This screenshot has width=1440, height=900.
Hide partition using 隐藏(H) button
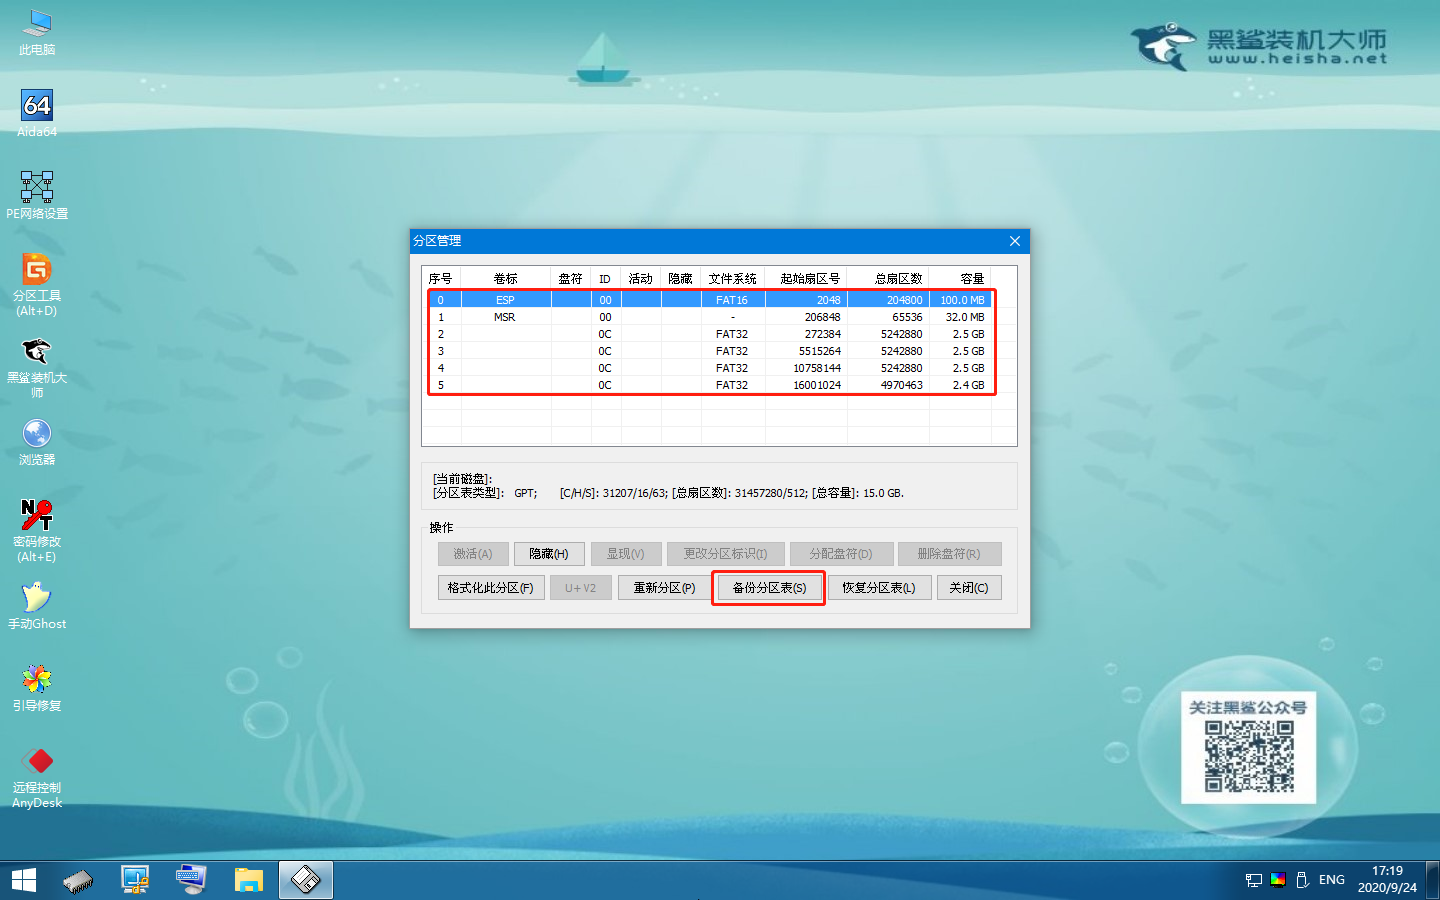pos(549,553)
